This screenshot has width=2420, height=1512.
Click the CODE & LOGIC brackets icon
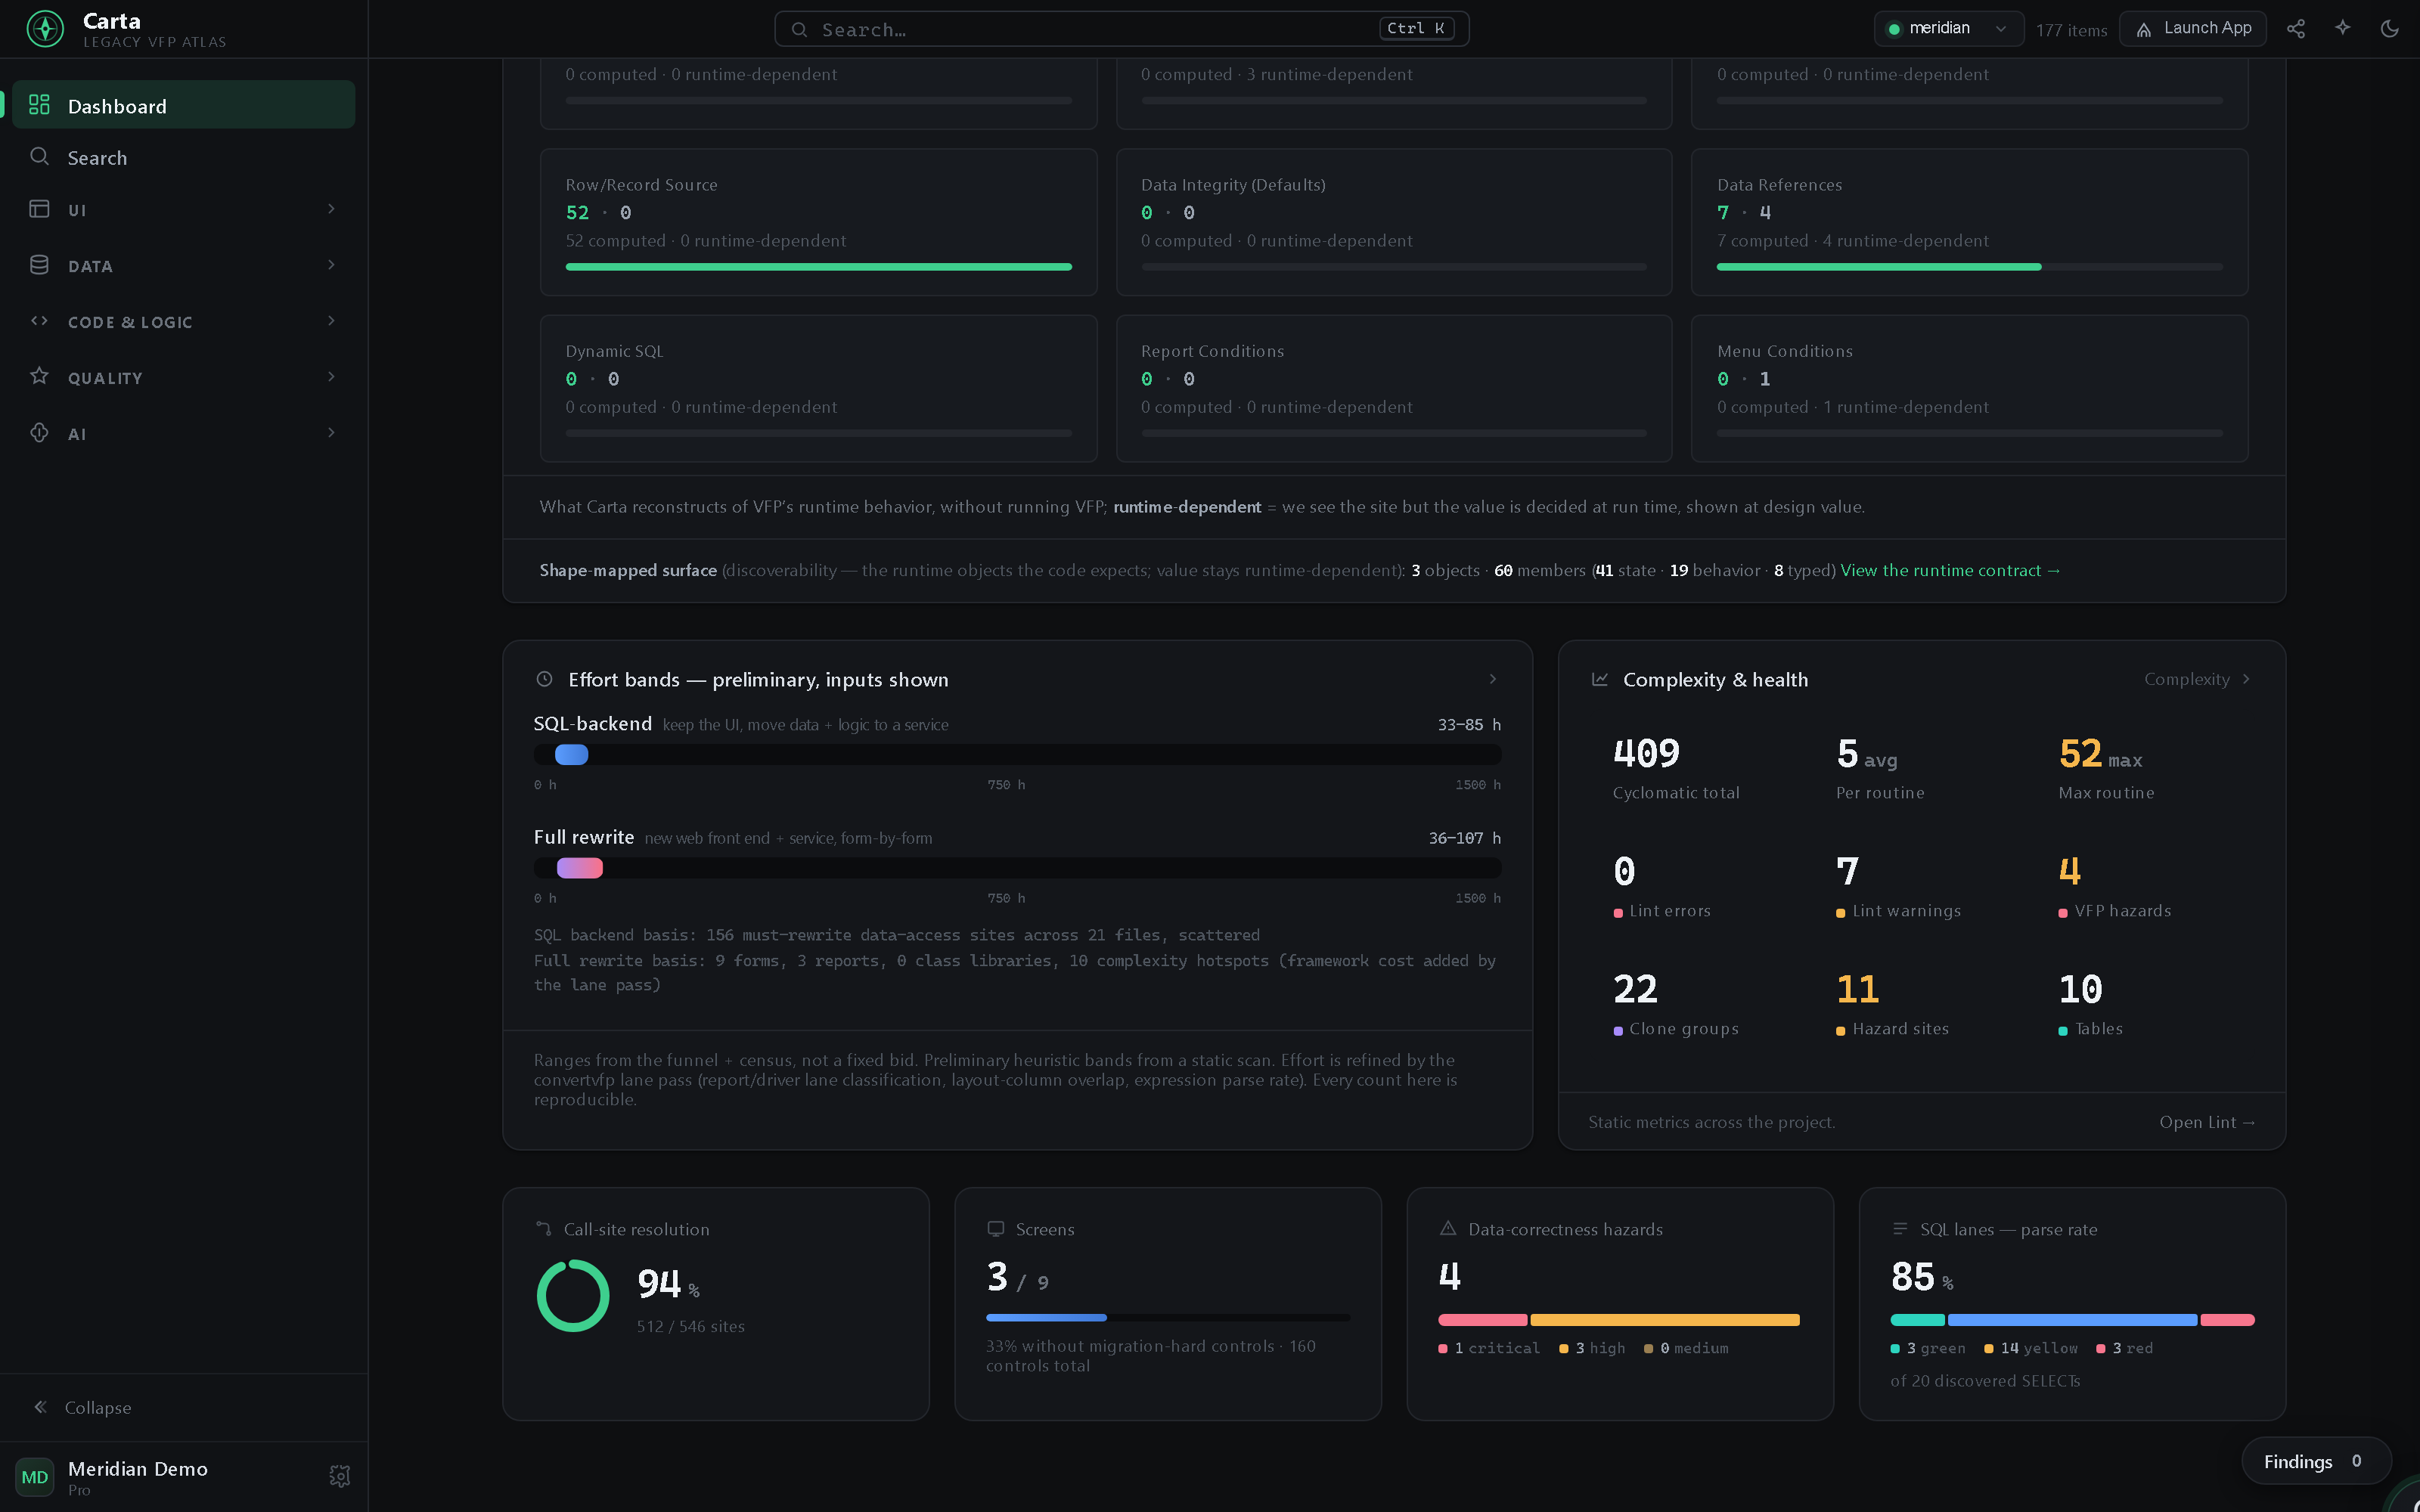click(x=39, y=321)
